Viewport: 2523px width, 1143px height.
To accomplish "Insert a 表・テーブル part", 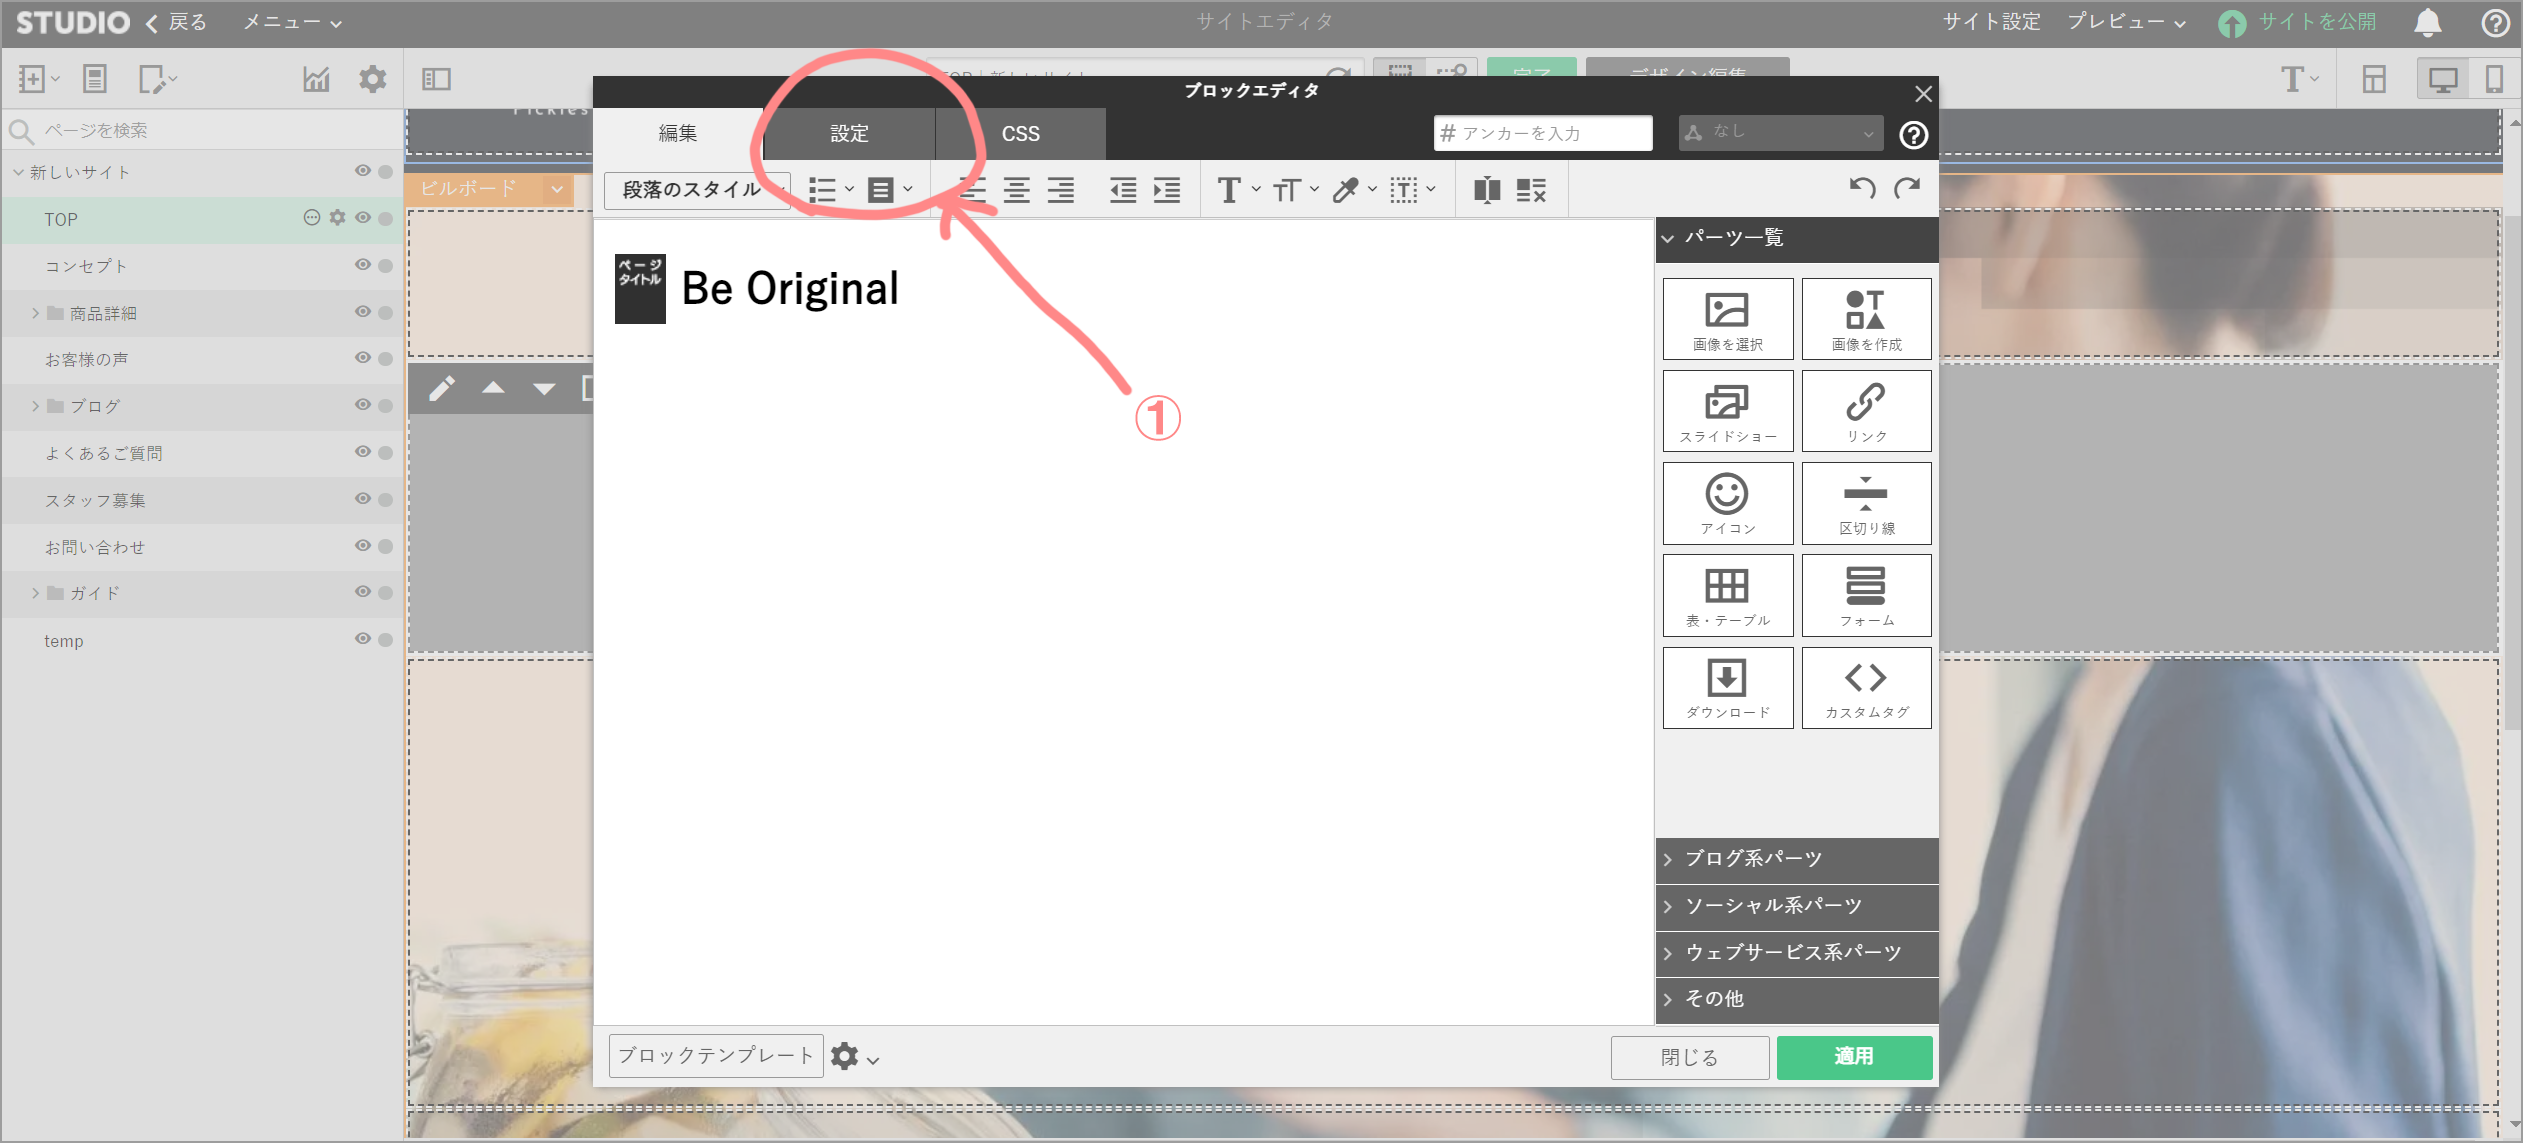I will point(1727,595).
